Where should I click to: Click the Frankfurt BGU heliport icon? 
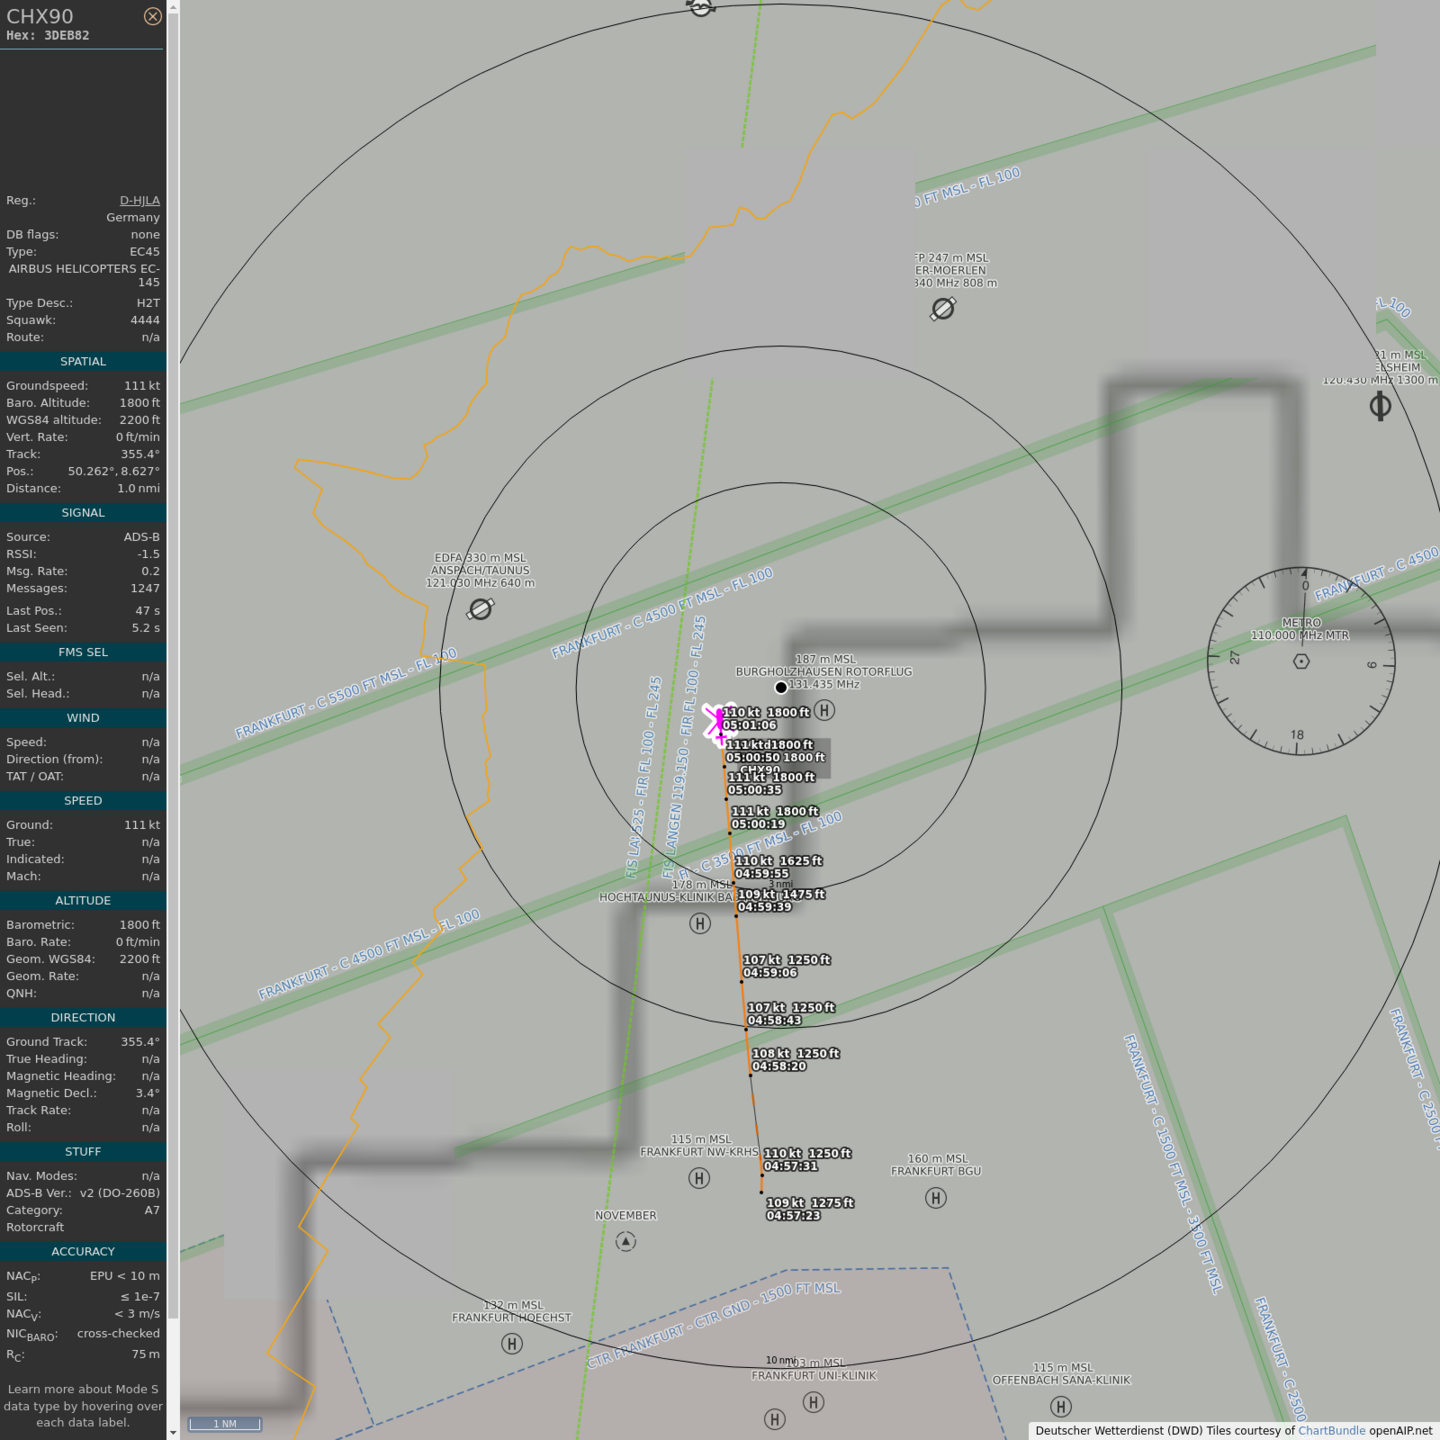click(936, 1198)
